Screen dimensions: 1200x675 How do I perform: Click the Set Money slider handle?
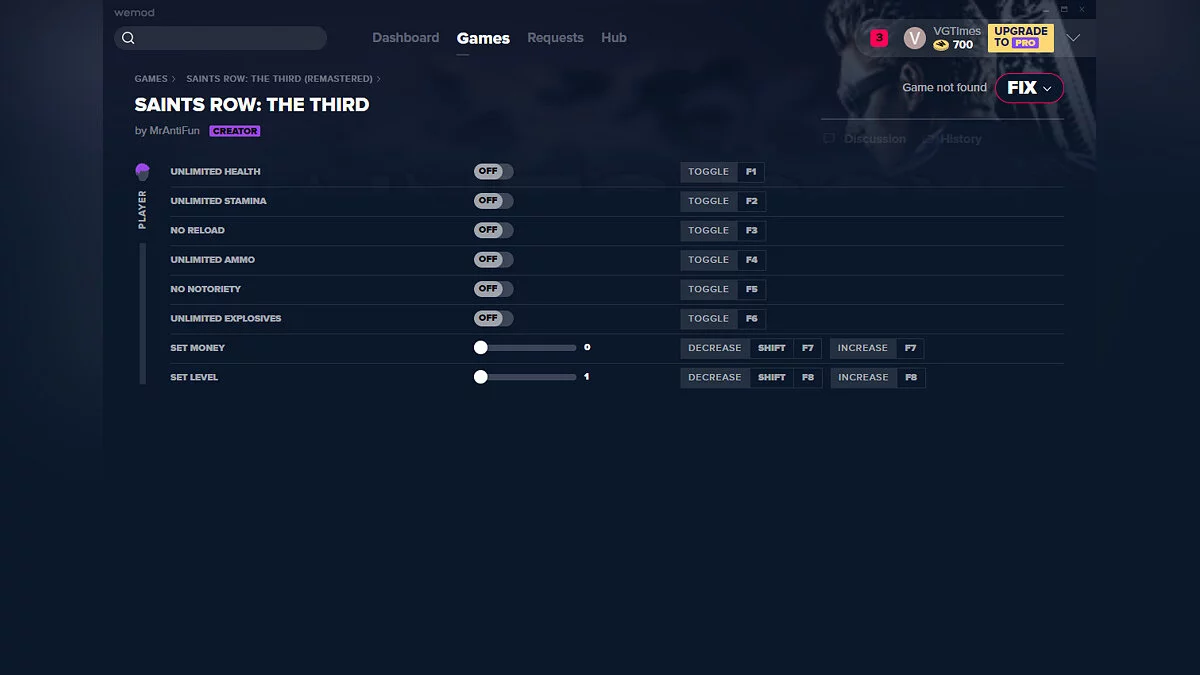pyautogui.click(x=481, y=348)
